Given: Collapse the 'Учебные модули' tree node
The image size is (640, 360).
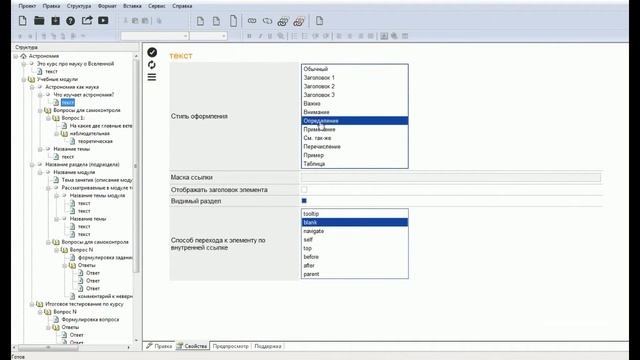Looking at the screenshot, I should pos(24,79).
